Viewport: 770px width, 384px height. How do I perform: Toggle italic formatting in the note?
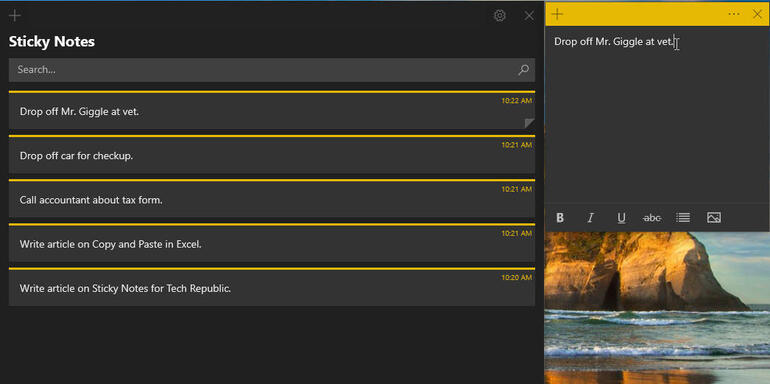pos(591,218)
